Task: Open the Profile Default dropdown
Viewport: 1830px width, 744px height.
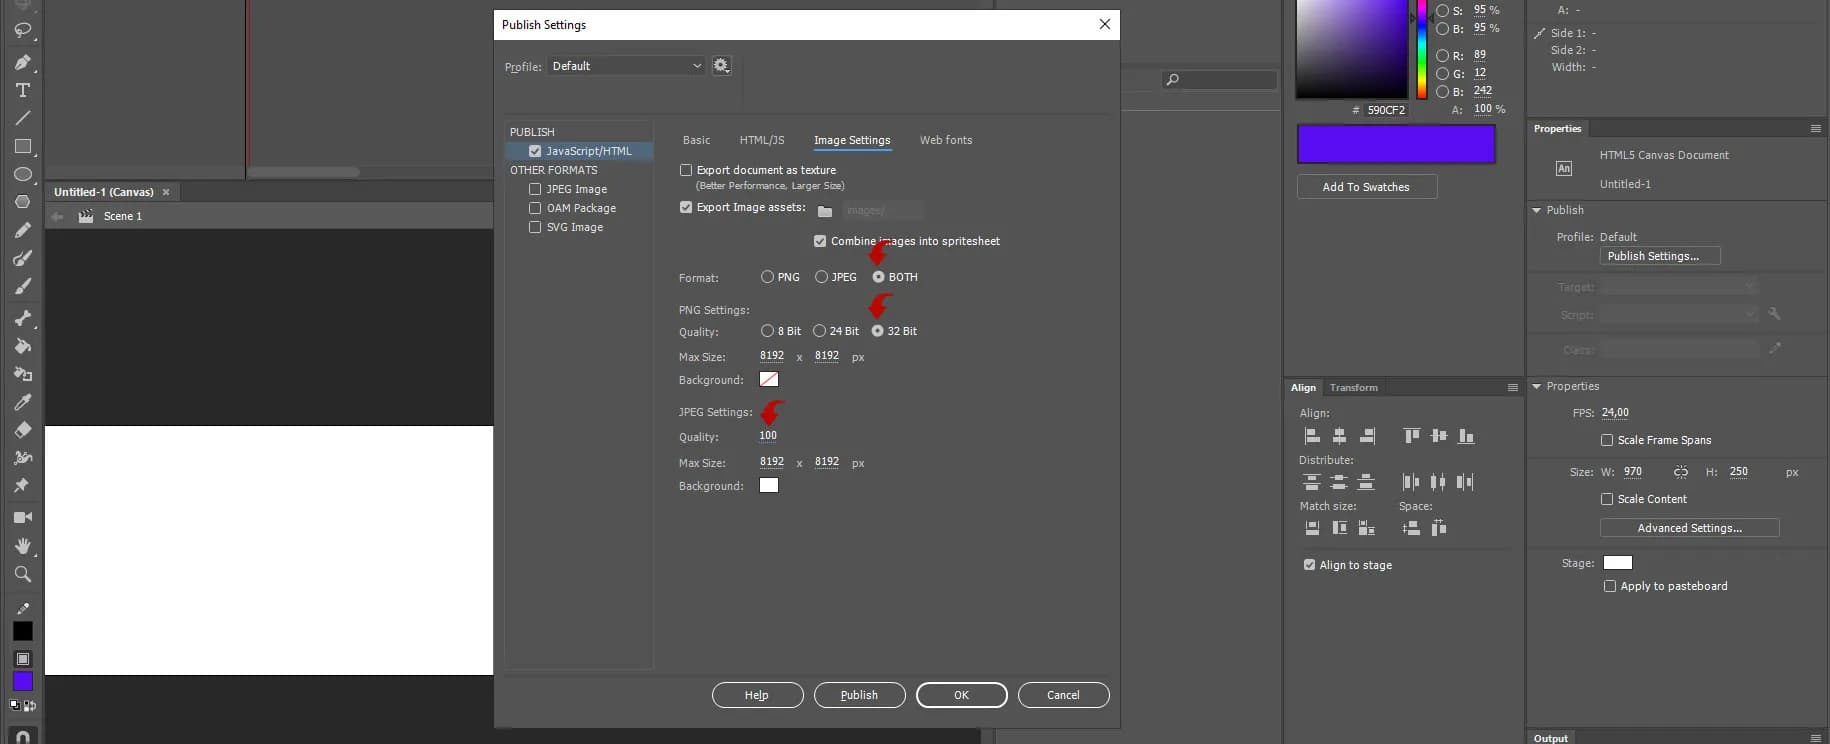Action: [626, 66]
